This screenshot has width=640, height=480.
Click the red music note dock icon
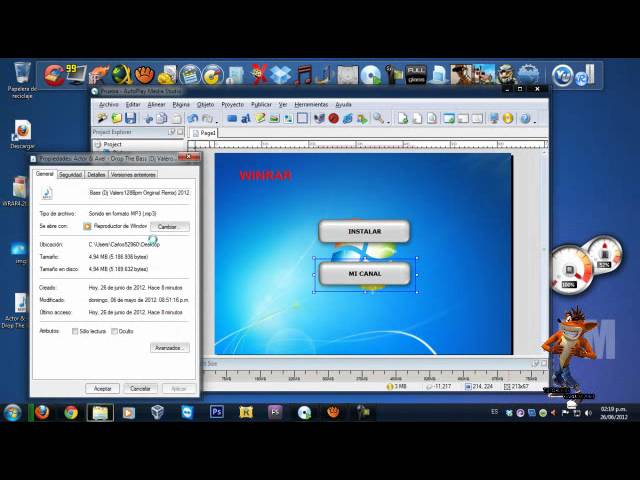303,75
